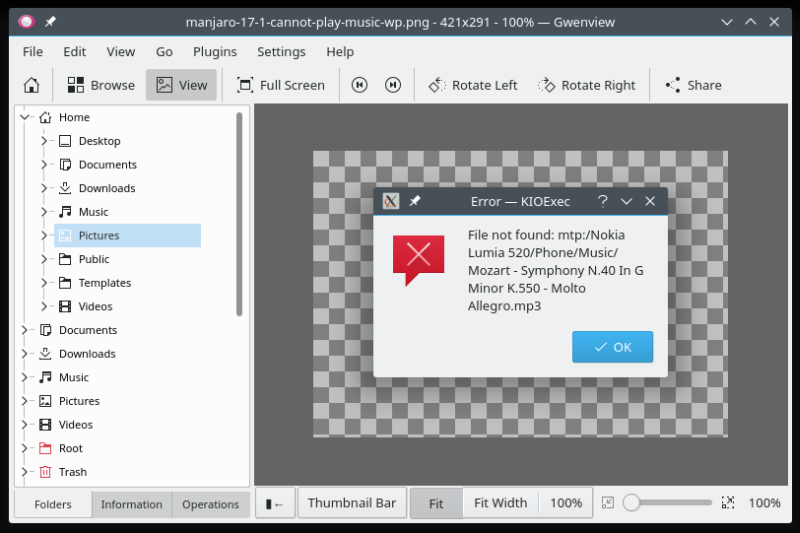The height and width of the screenshot is (533, 800).
Task: Expand the Trash tree item
Action: pos(24,472)
